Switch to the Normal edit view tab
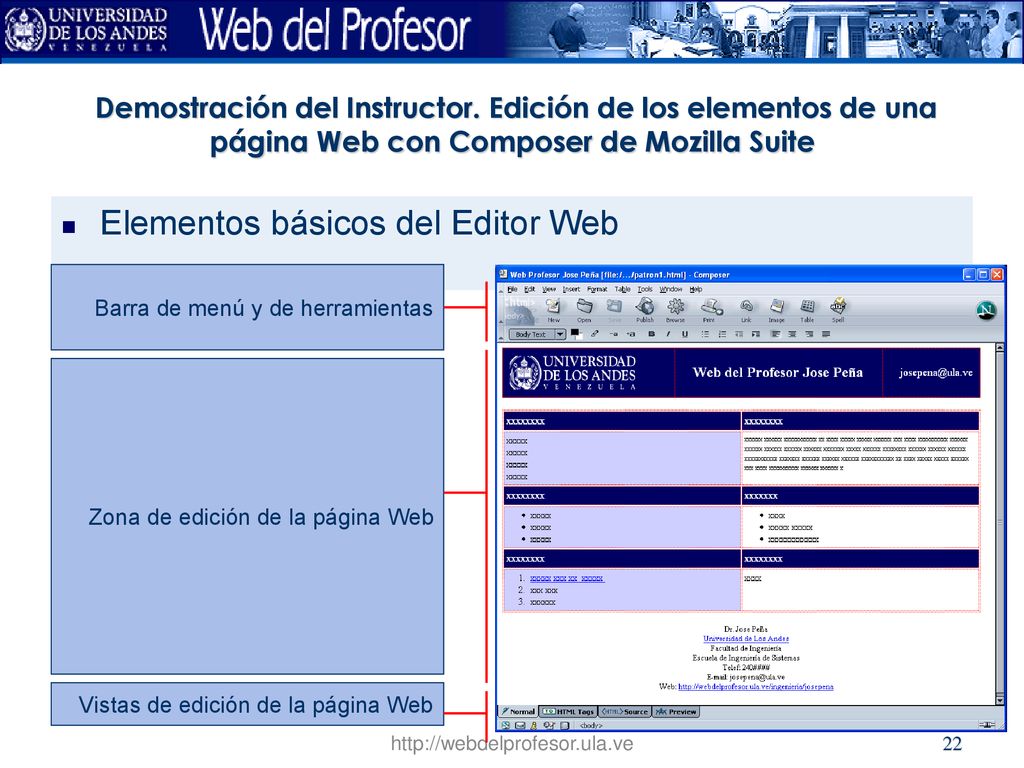 pyautogui.click(x=518, y=711)
